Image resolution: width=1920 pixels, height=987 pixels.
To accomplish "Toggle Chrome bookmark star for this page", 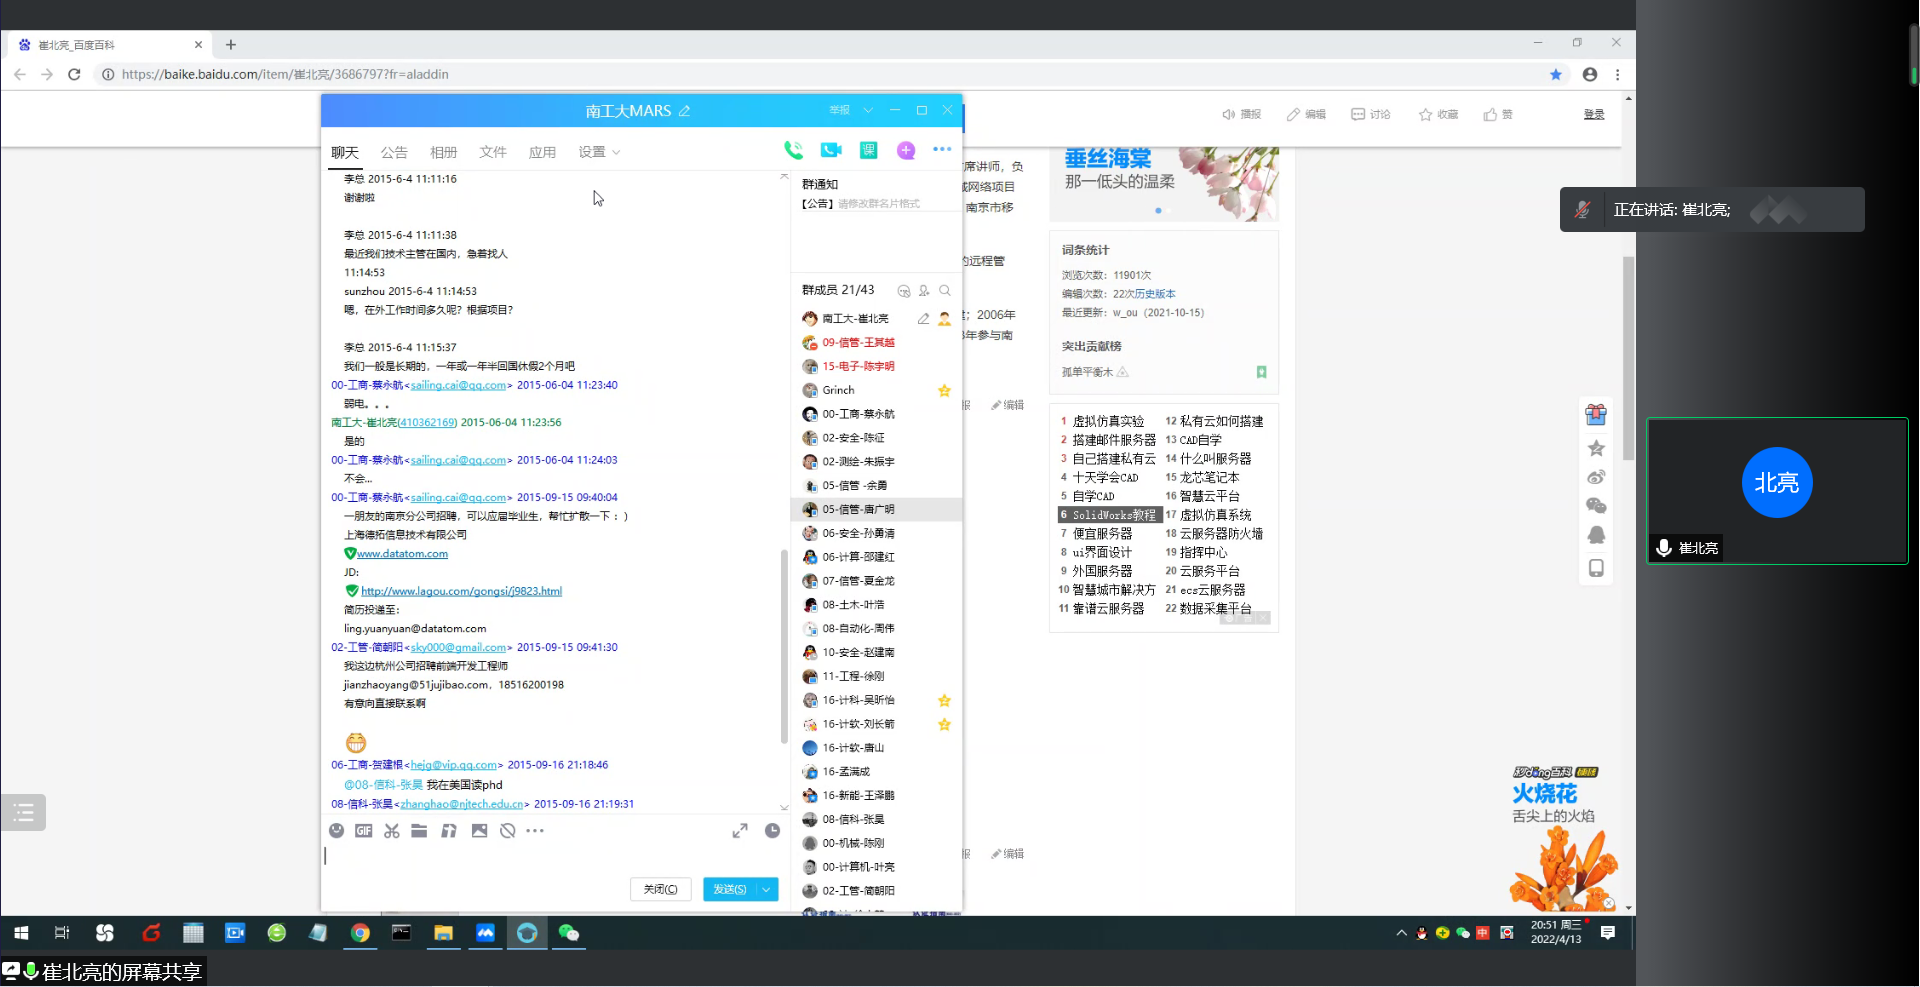I will (1556, 74).
